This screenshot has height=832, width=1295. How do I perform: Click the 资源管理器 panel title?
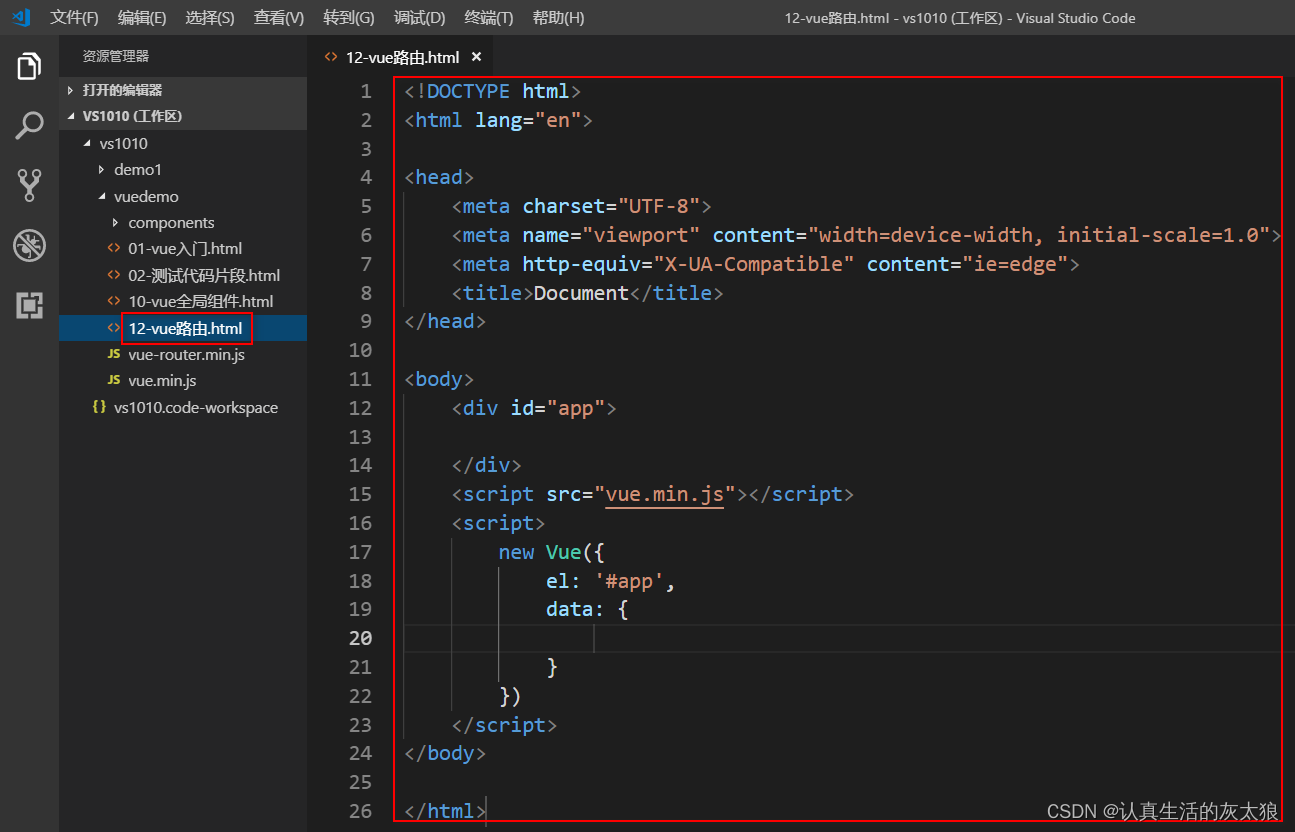pos(116,57)
